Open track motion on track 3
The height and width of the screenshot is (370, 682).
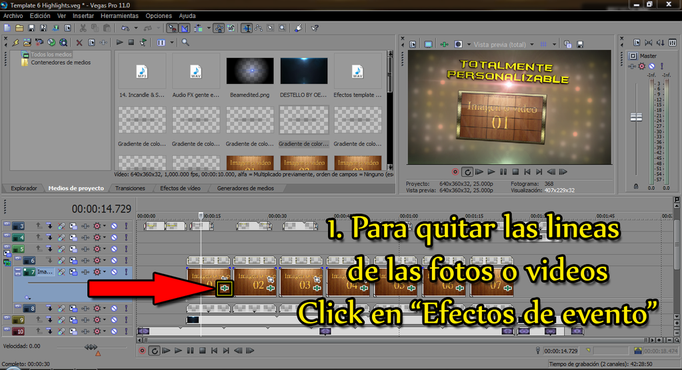(73, 226)
